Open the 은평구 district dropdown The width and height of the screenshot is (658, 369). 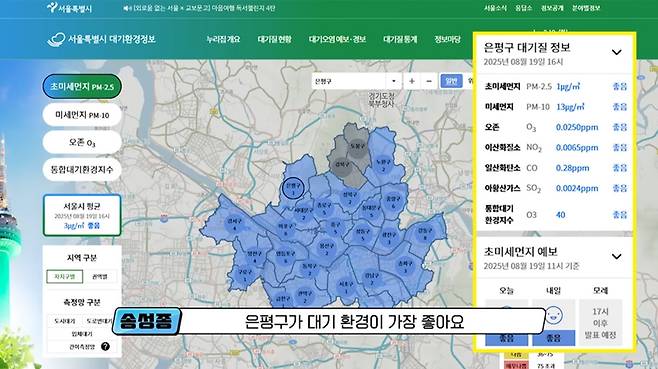tap(356, 81)
